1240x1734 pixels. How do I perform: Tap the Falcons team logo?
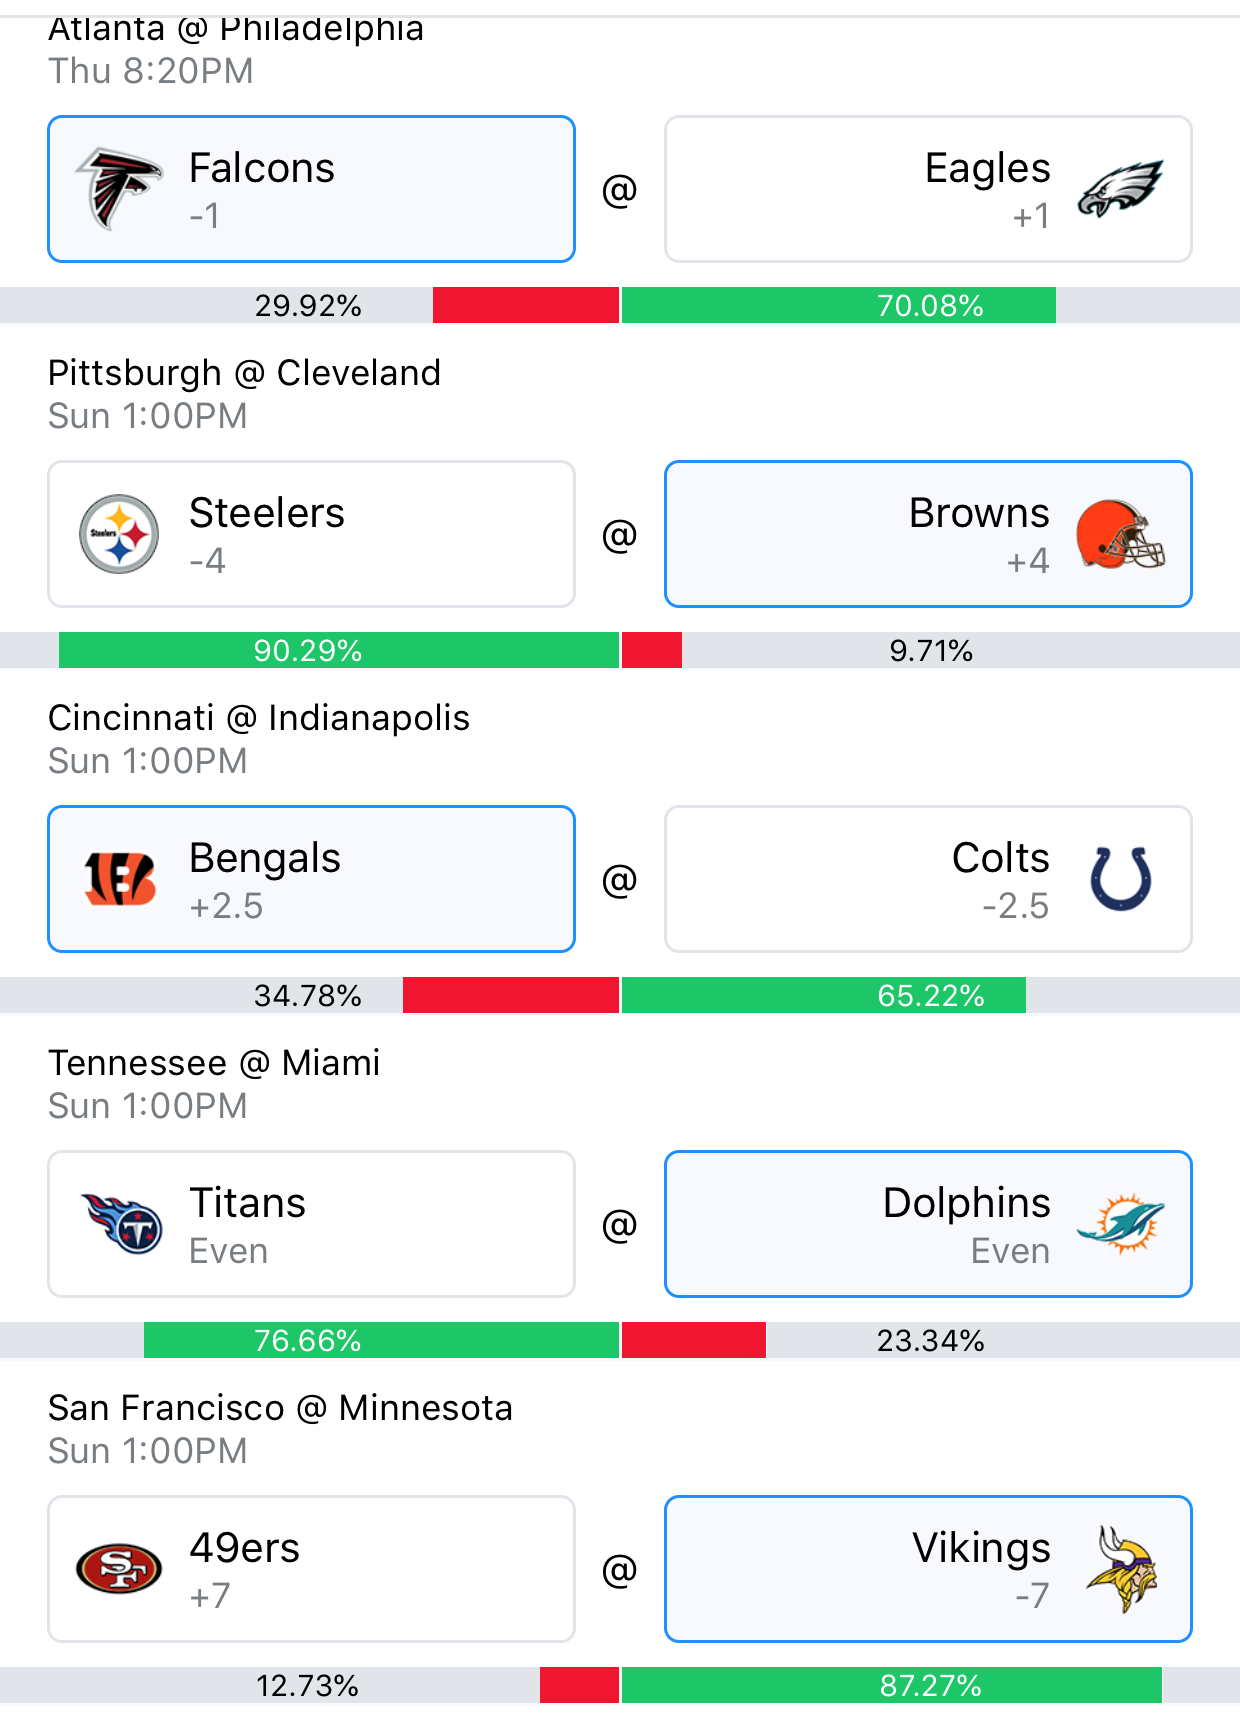pyautogui.click(x=119, y=188)
